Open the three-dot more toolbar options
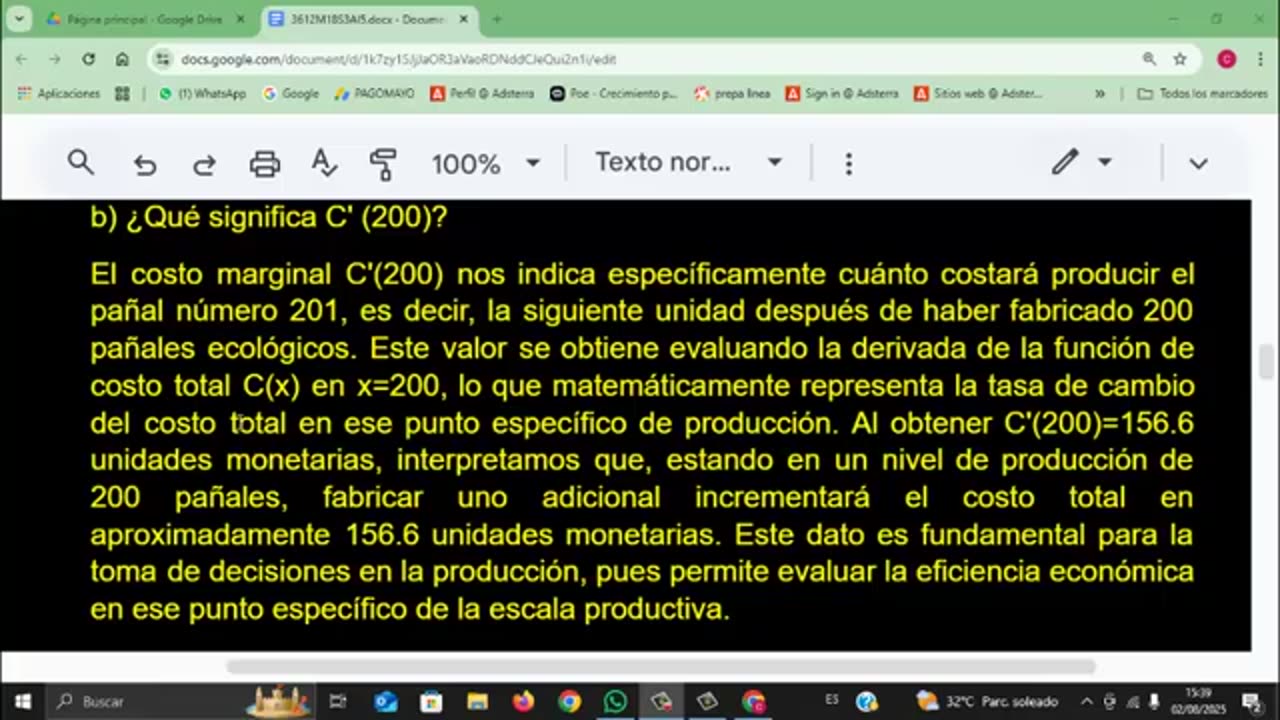The image size is (1280, 720). [x=848, y=164]
